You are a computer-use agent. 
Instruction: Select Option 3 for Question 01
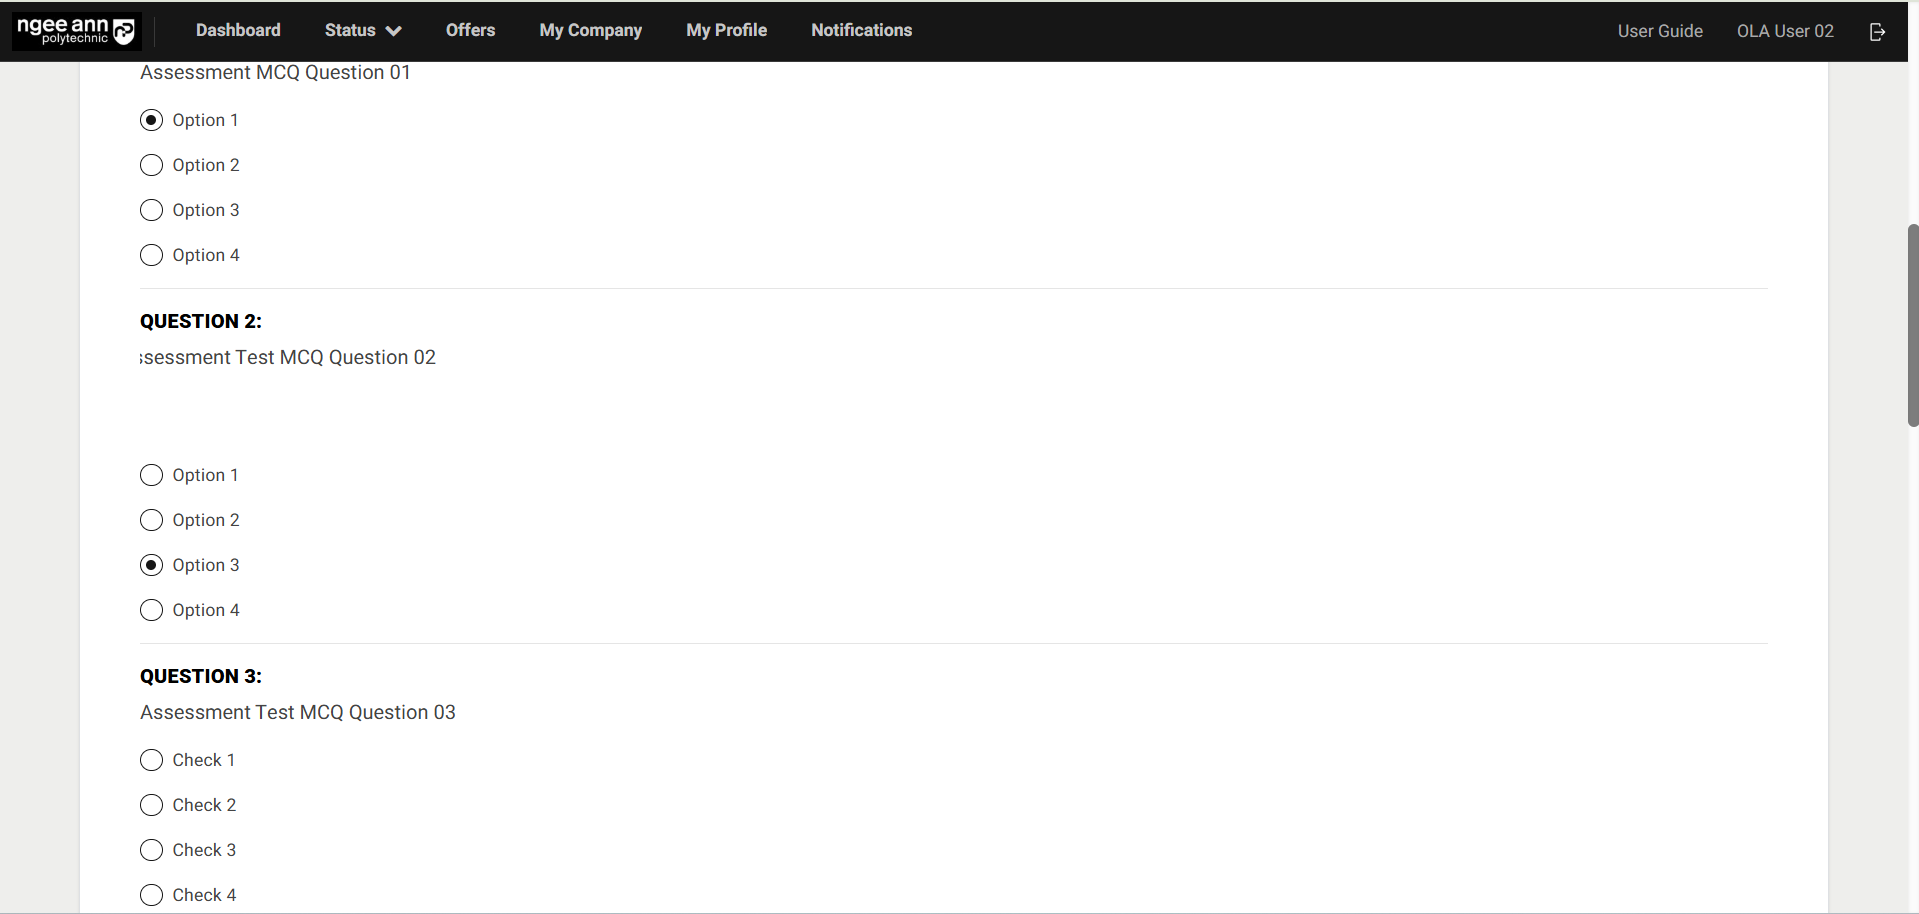152,210
